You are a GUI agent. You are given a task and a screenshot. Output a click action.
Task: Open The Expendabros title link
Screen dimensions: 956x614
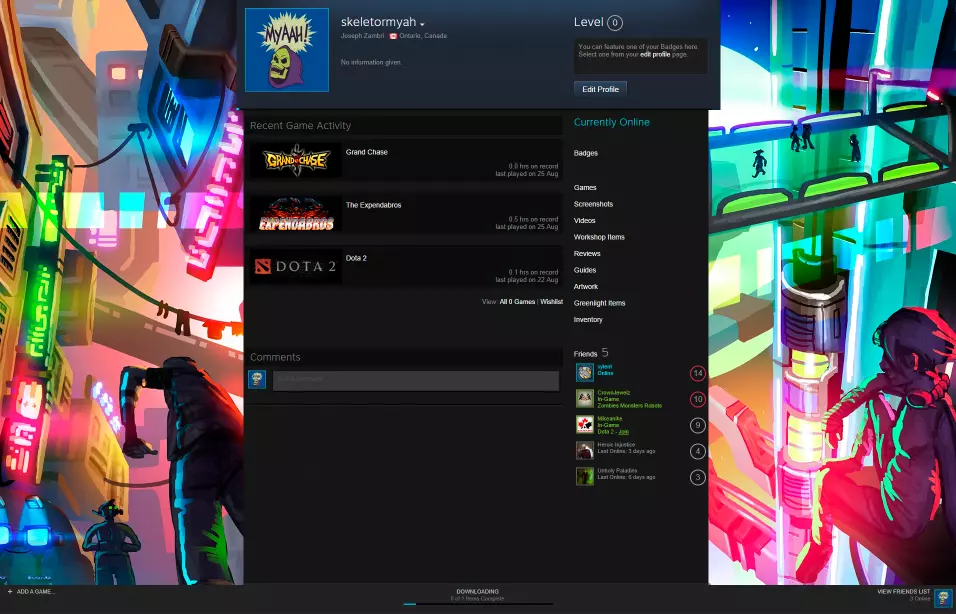tap(373, 205)
